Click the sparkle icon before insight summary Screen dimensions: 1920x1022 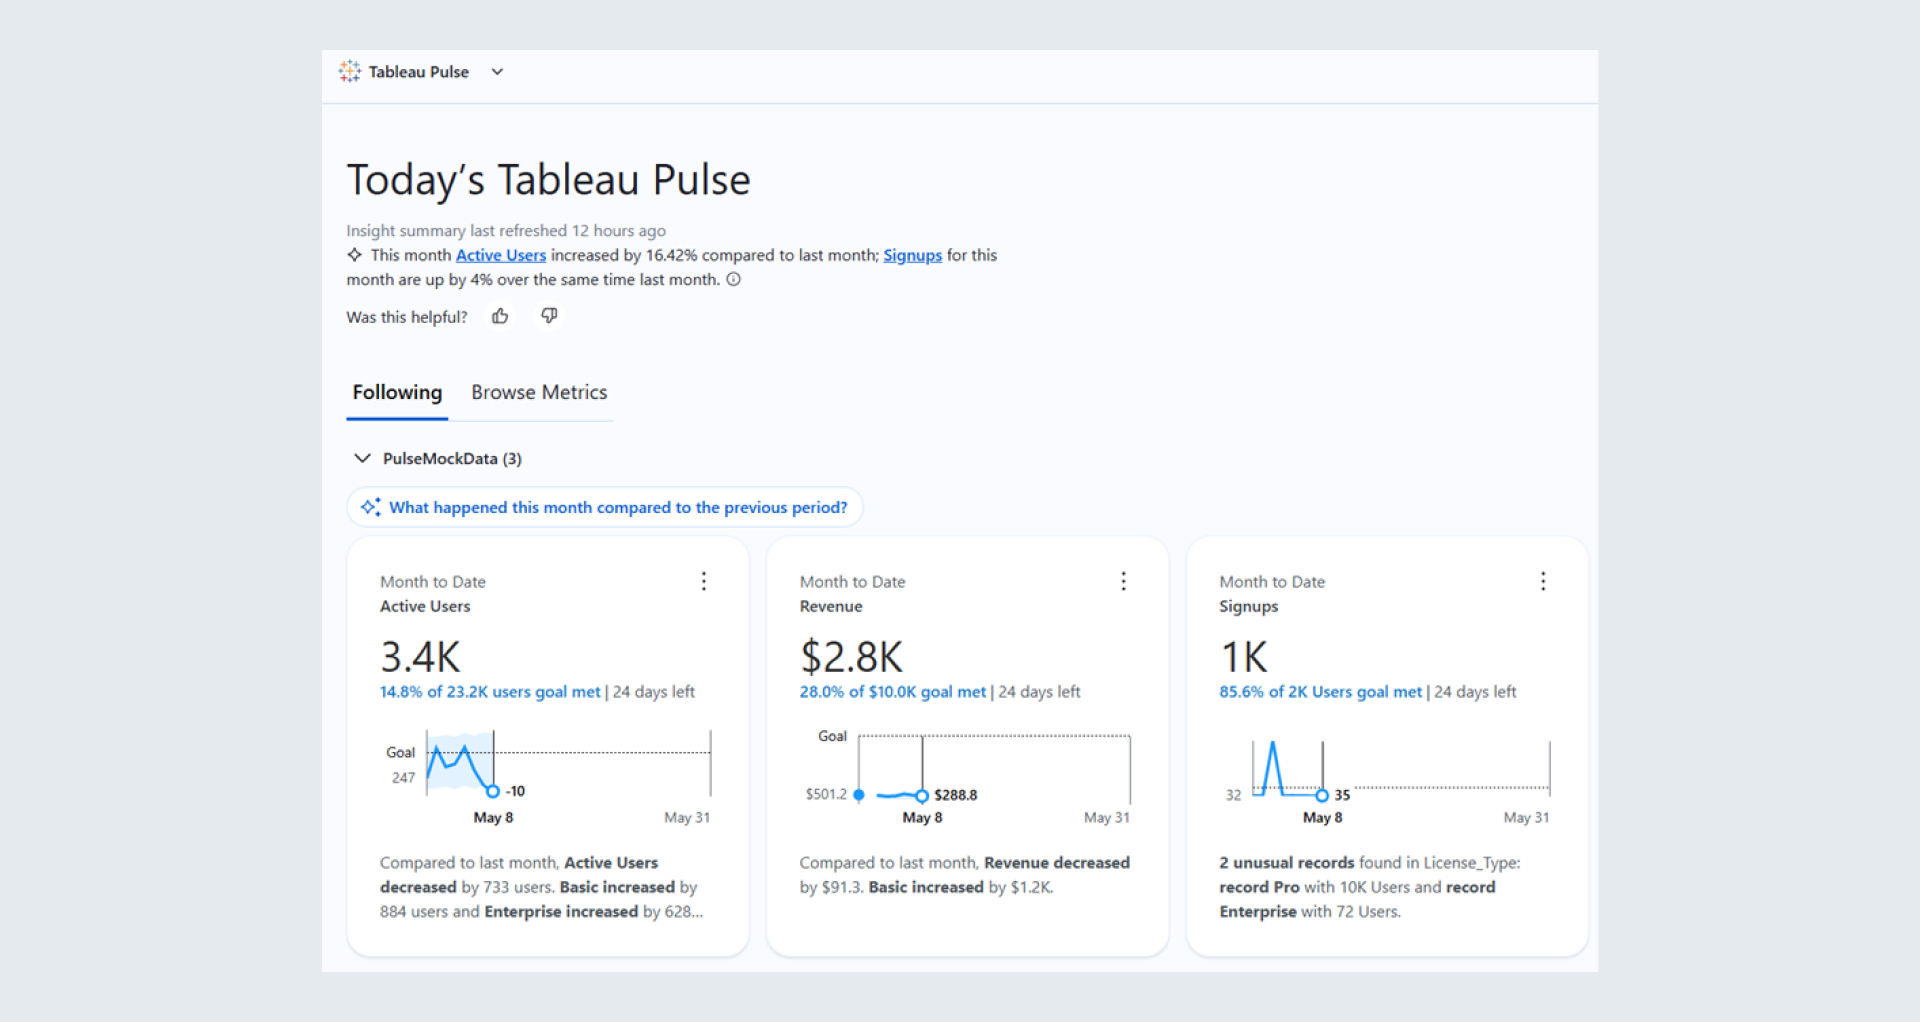pos(354,255)
